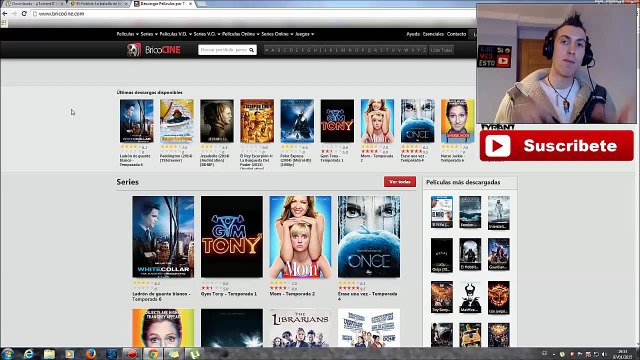Close the active BricoCine browser tab
Image resolution: width=640 pixels, height=360 pixels.
click(190, 4)
